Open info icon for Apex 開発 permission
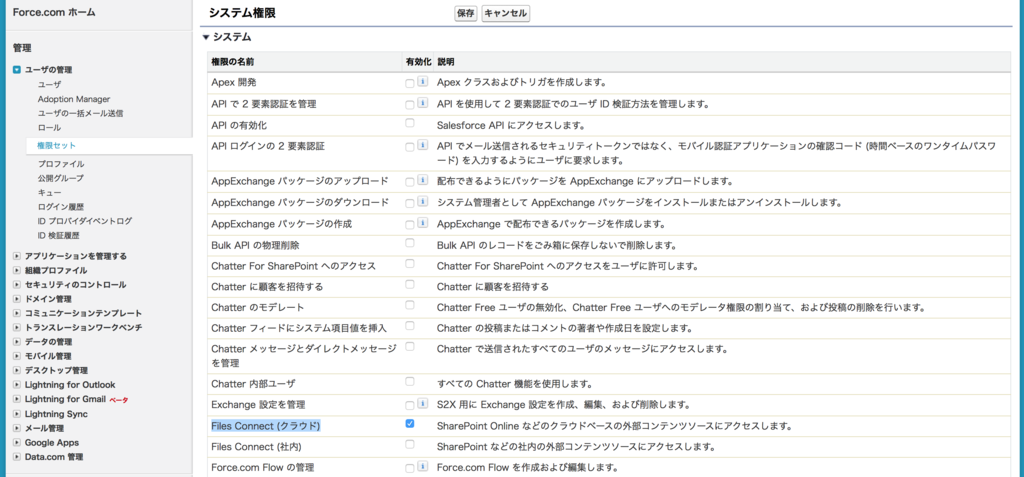The width and height of the screenshot is (1024, 477). (x=422, y=82)
